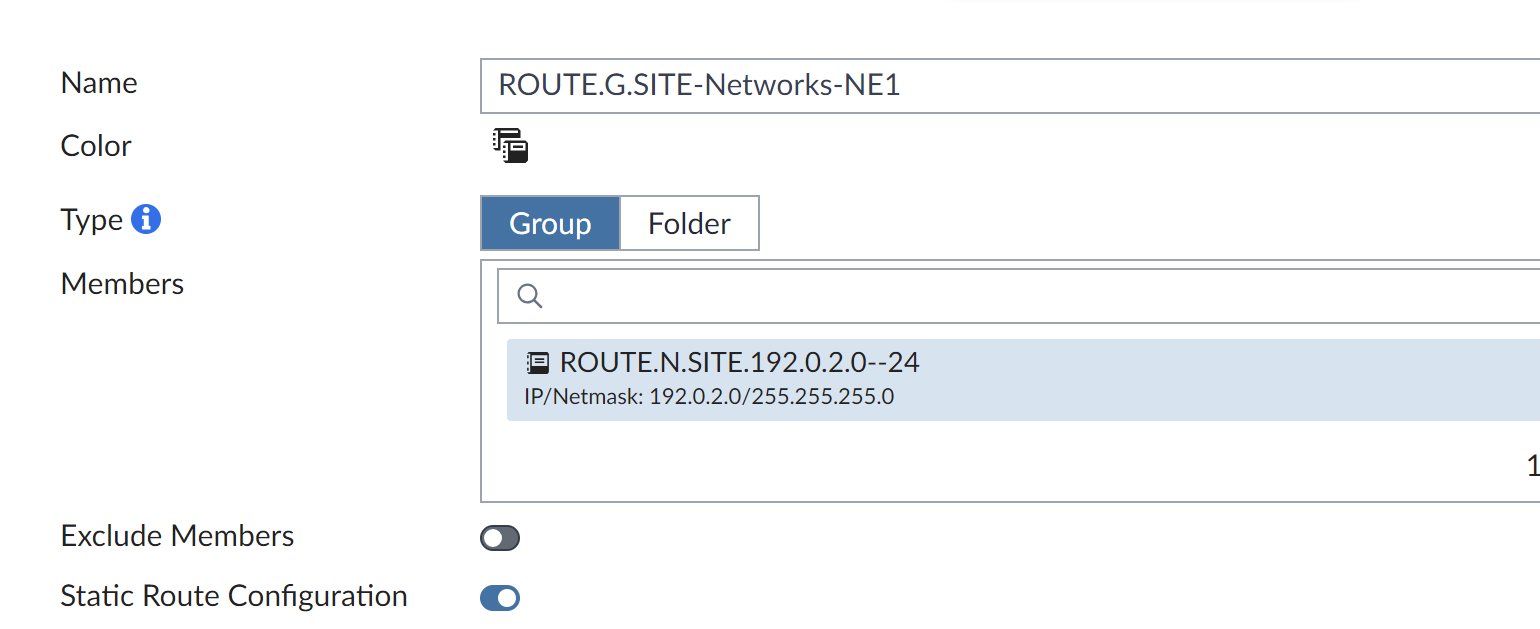Click the magnifier icon in Members search
Image resolution: width=1540 pixels, height=629 pixels.
coord(530,296)
